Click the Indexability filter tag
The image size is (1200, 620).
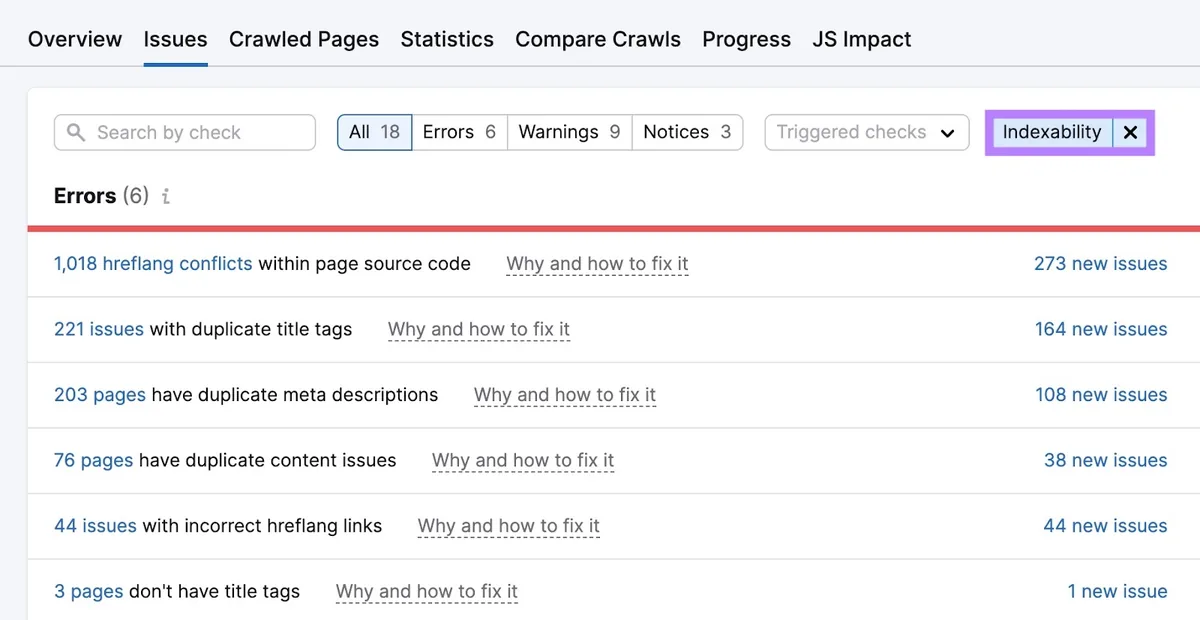point(1051,132)
